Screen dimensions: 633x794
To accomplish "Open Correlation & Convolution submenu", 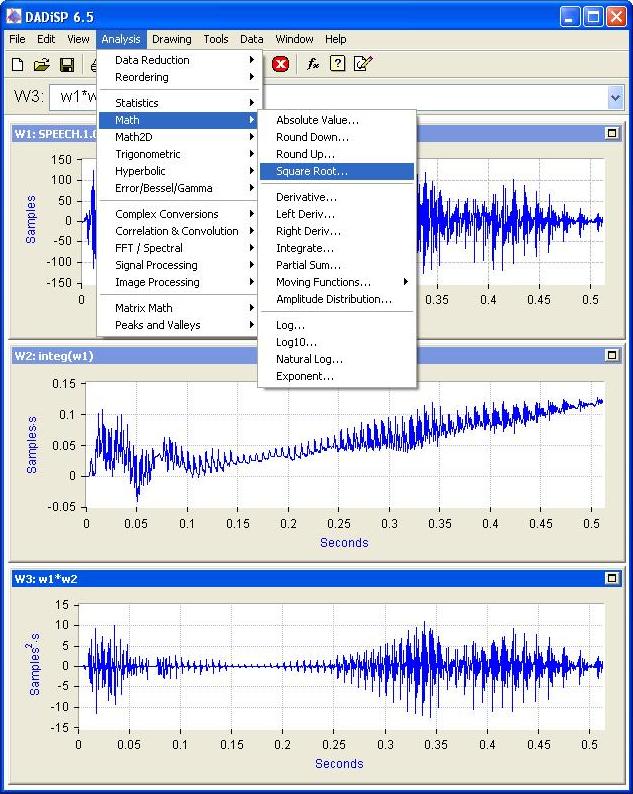I will [180, 231].
